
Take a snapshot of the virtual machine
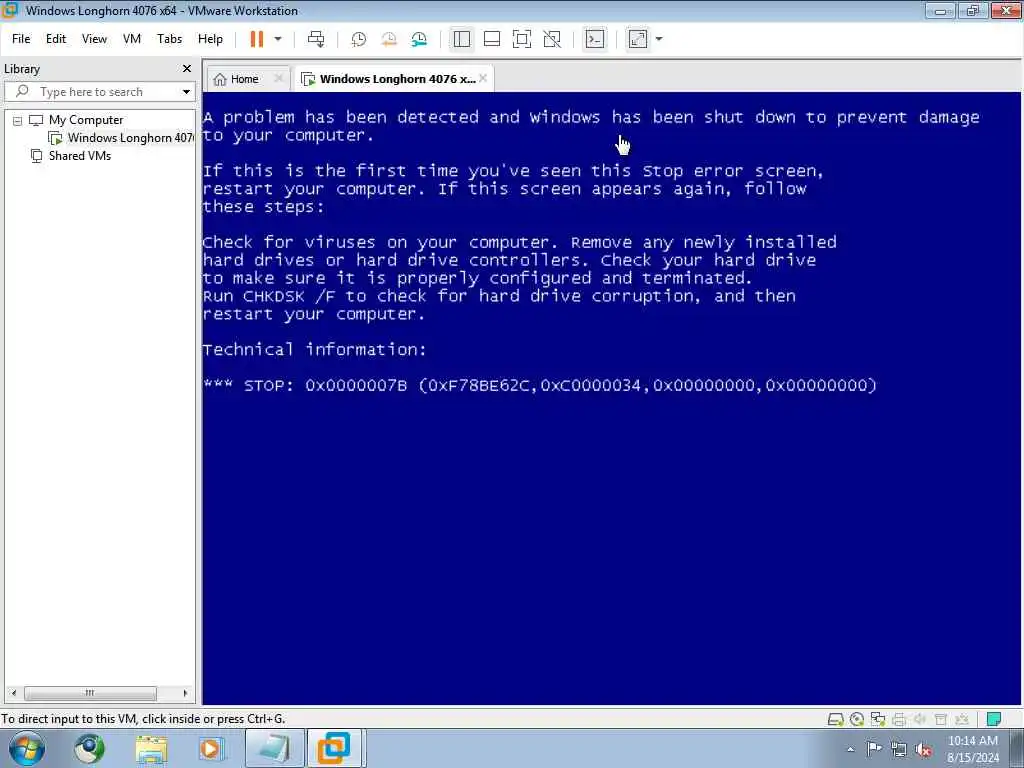pyautogui.click(x=359, y=39)
